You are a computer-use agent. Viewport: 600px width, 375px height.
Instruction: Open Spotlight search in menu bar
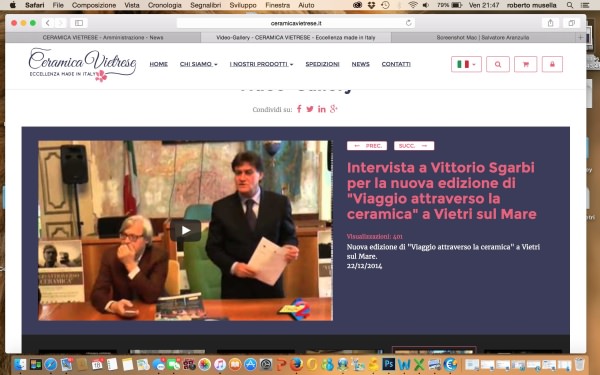(x=570, y=5)
